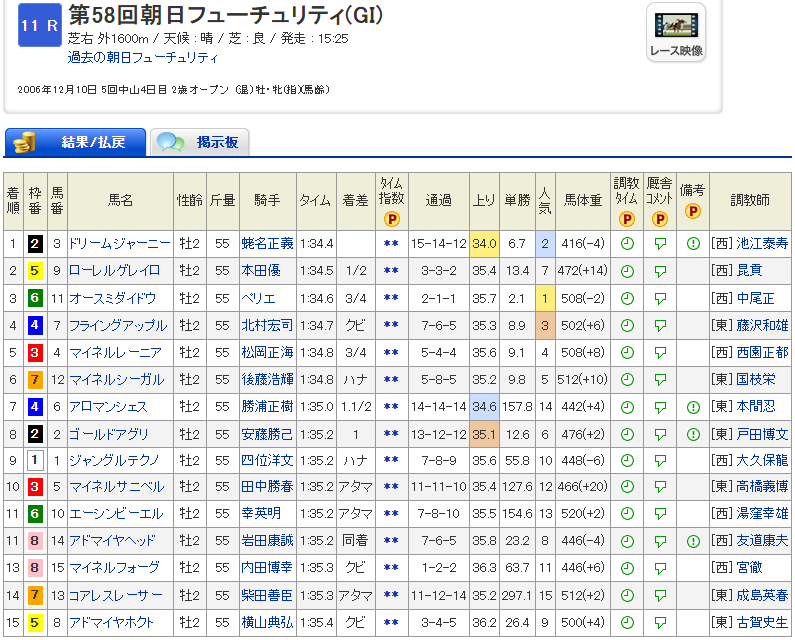Screen dimensions: 795x640
Task: Open trainer page for 古賀史生
Action: click(762, 622)
